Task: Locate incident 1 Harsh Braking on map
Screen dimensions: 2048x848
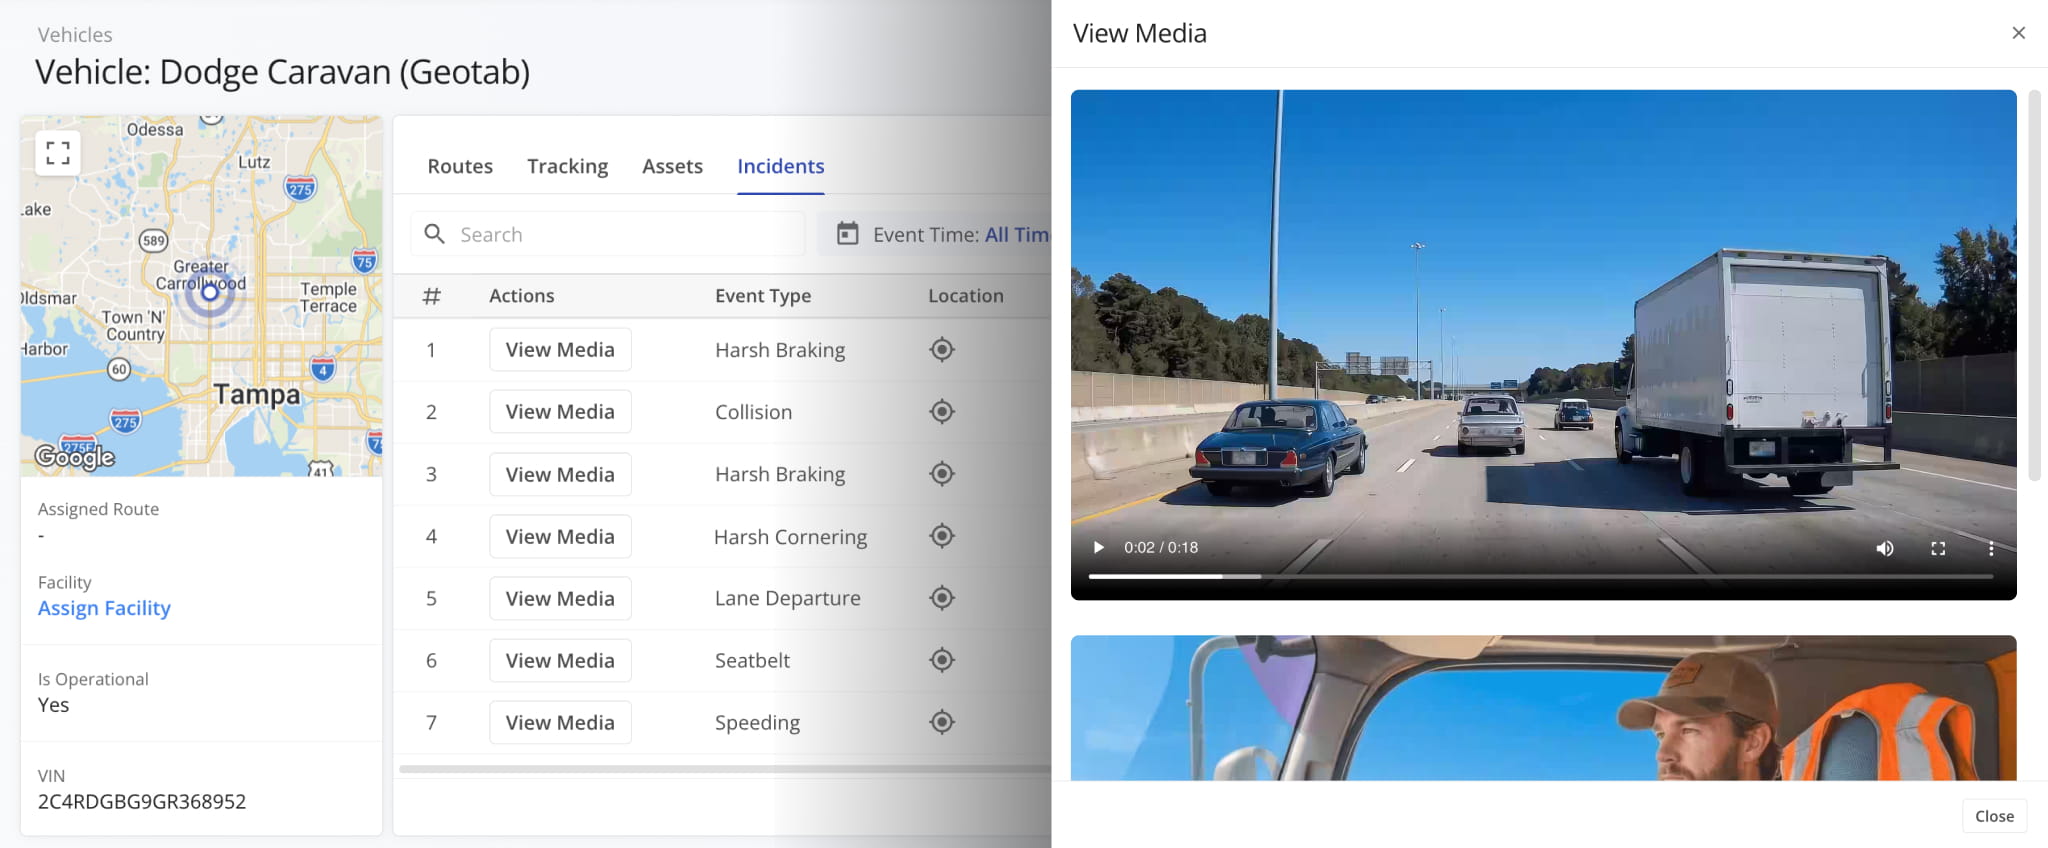Action: (942, 350)
